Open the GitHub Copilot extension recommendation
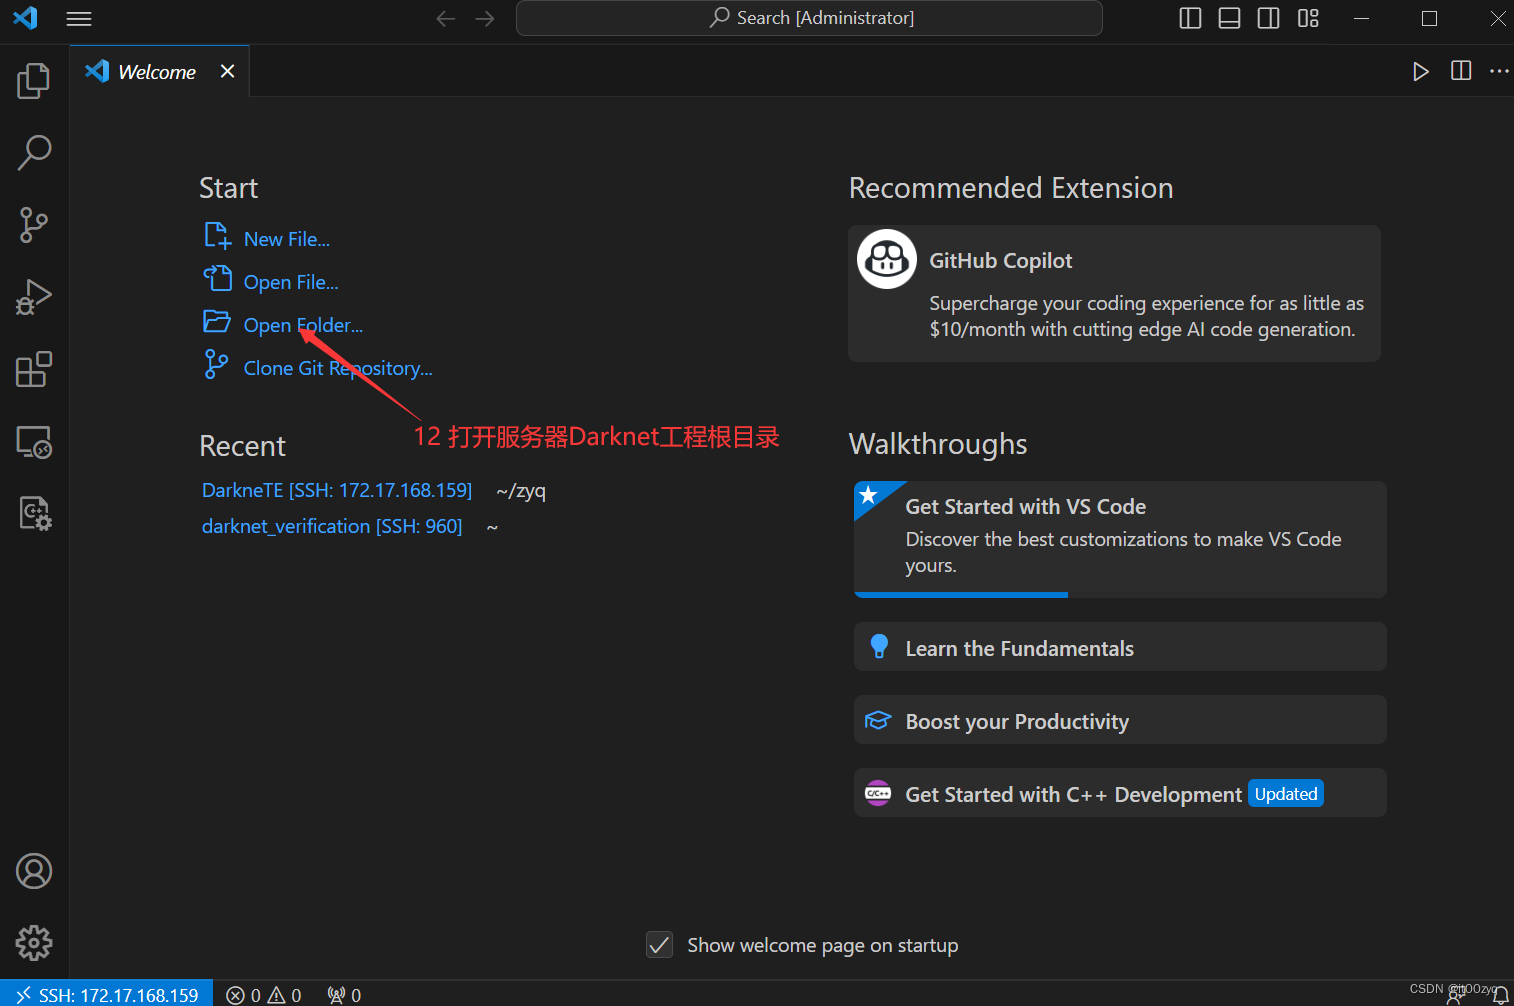1514x1006 pixels. [x=1114, y=293]
